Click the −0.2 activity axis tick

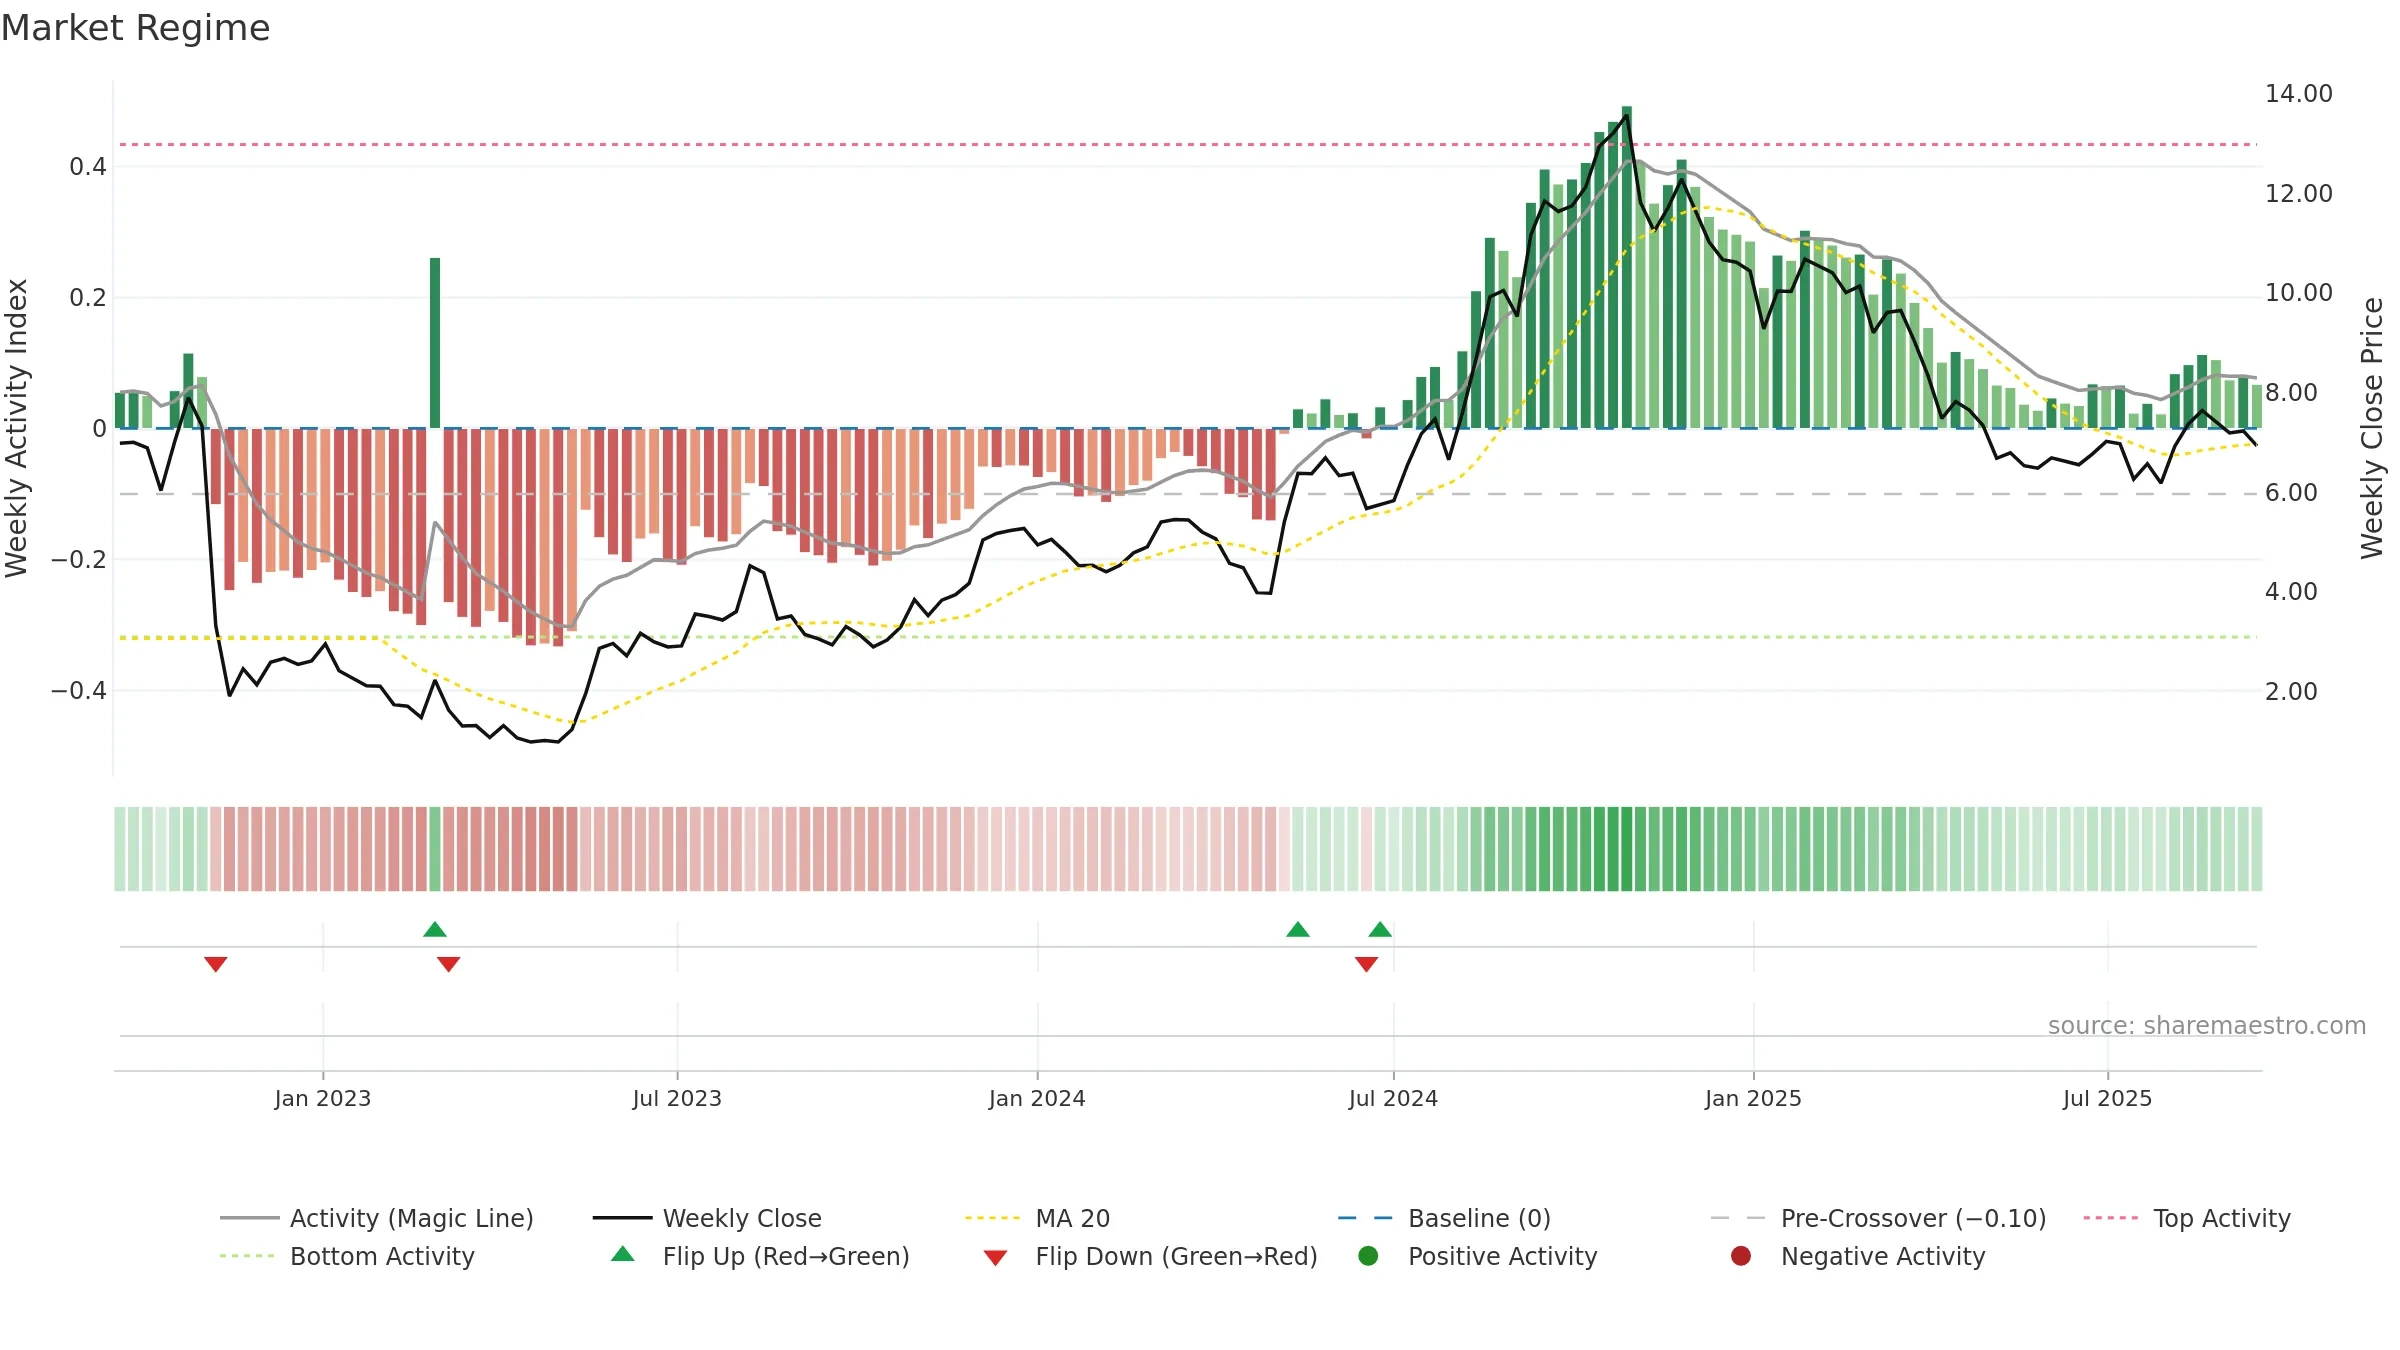[78, 560]
